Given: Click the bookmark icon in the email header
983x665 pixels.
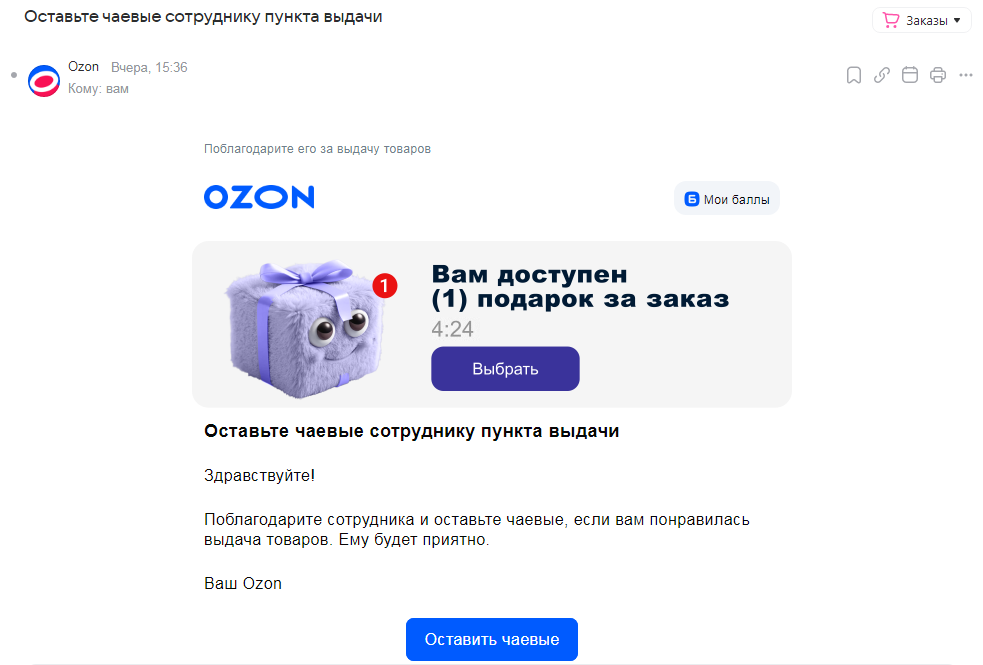Looking at the screenshot, I should (853, 75).
